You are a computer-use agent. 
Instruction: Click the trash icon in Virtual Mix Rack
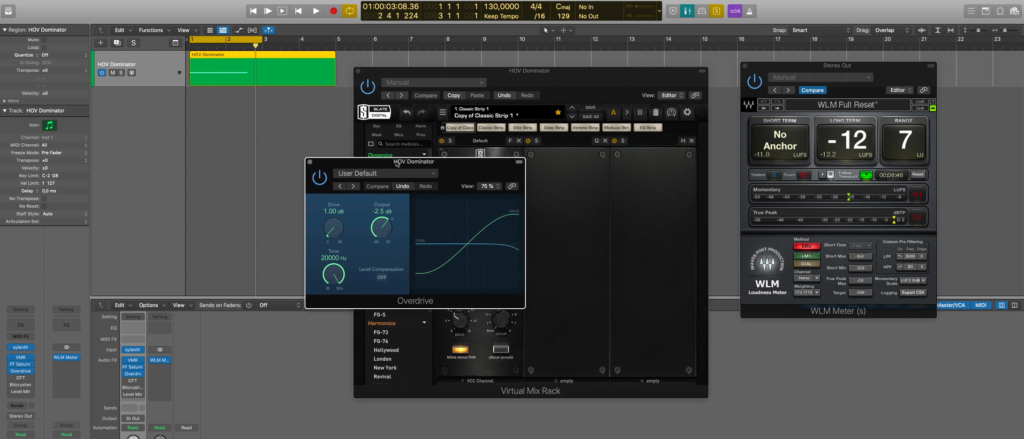pyautogui.click(x=655, y=112)
